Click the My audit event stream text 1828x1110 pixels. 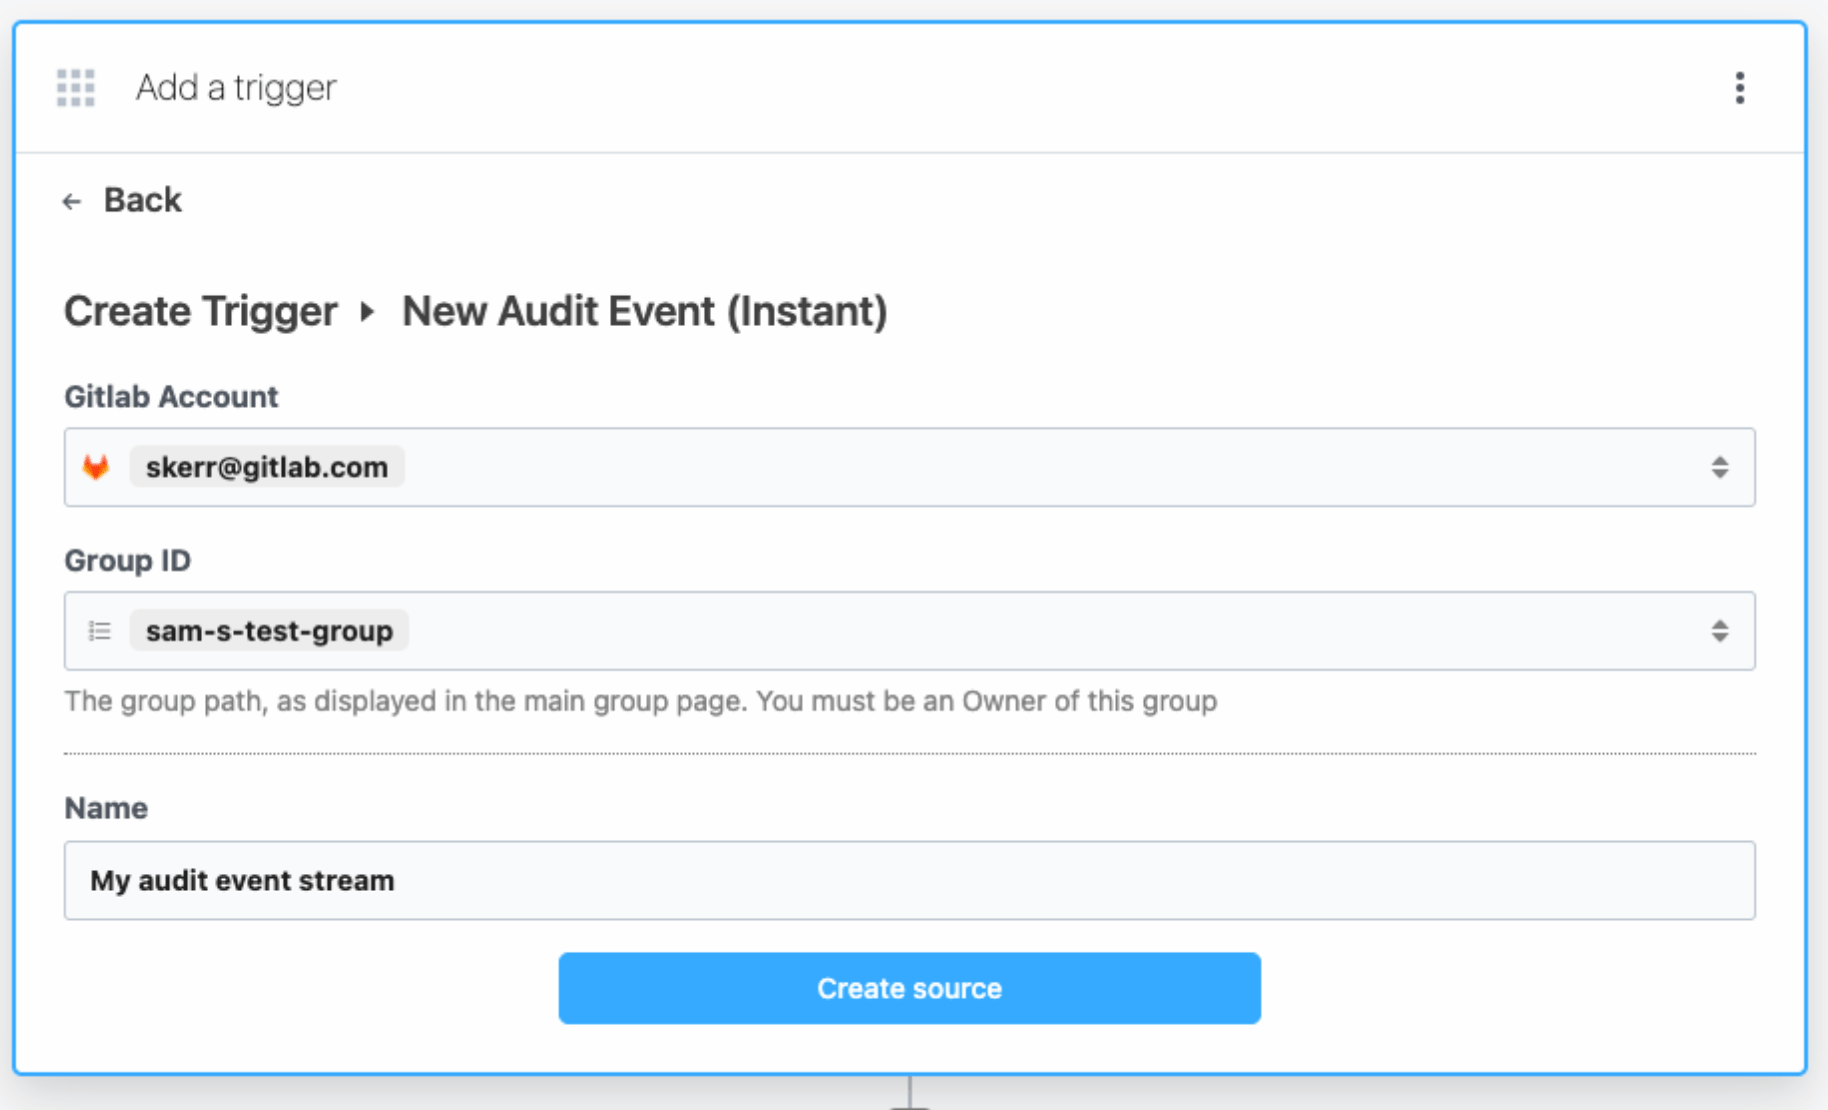coord(241,880)
